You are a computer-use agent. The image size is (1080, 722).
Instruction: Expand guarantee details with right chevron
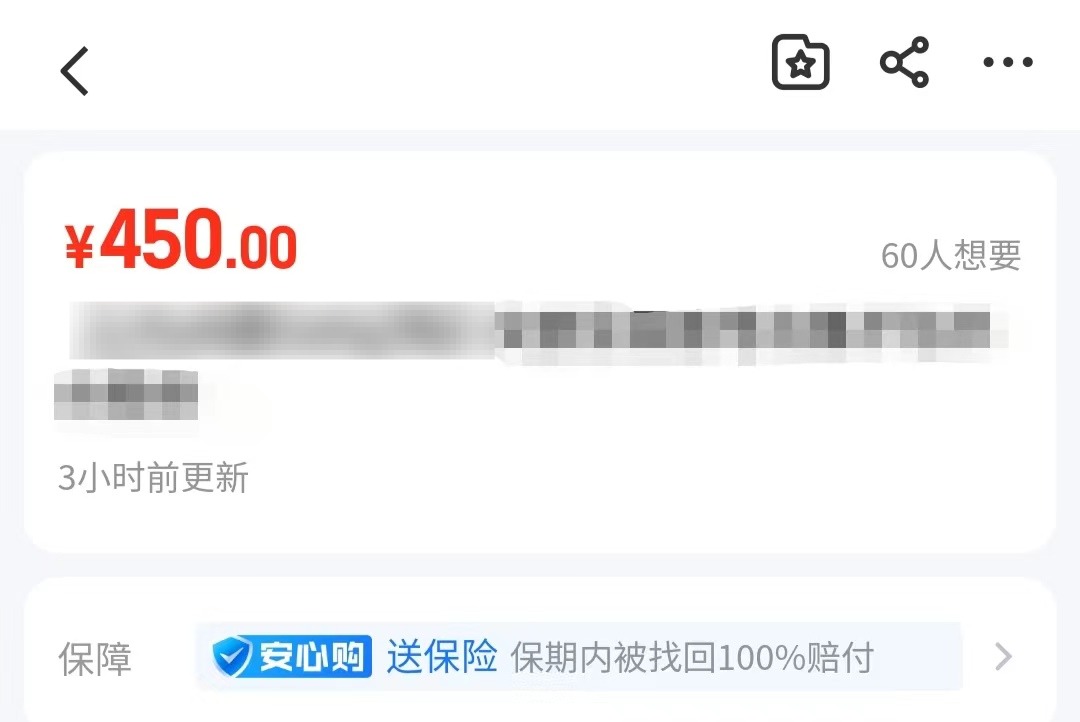(1004, 657)
